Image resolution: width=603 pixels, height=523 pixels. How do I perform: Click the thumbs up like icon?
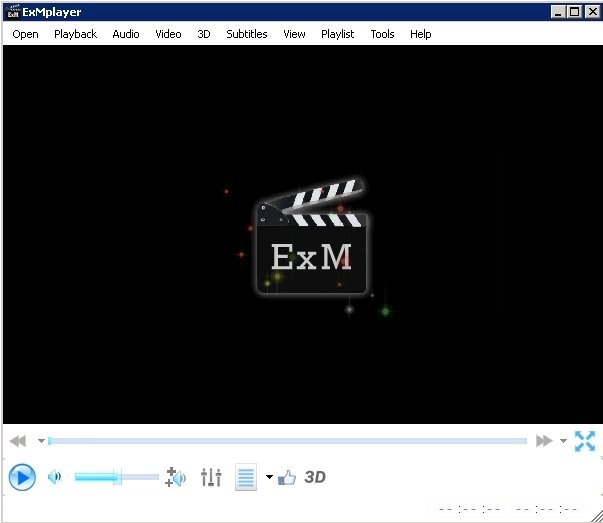(288, 477)
